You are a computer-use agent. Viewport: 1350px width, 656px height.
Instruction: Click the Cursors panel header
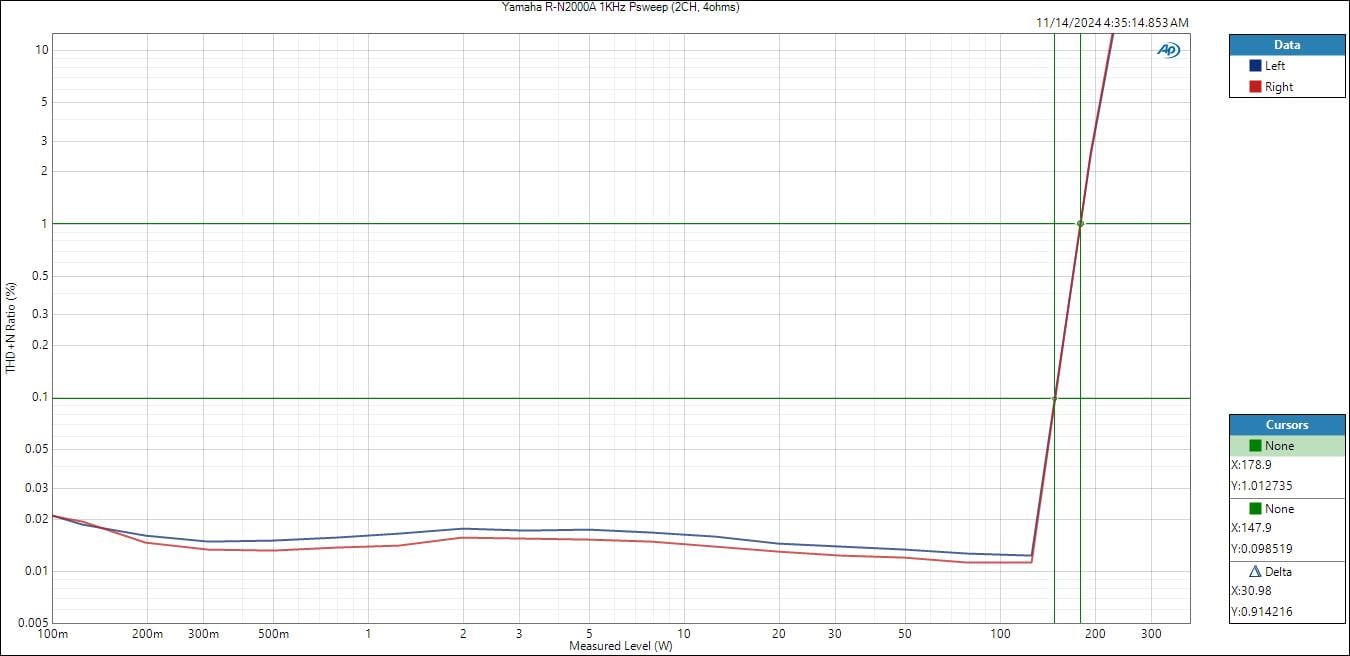tap(1287, 425)
